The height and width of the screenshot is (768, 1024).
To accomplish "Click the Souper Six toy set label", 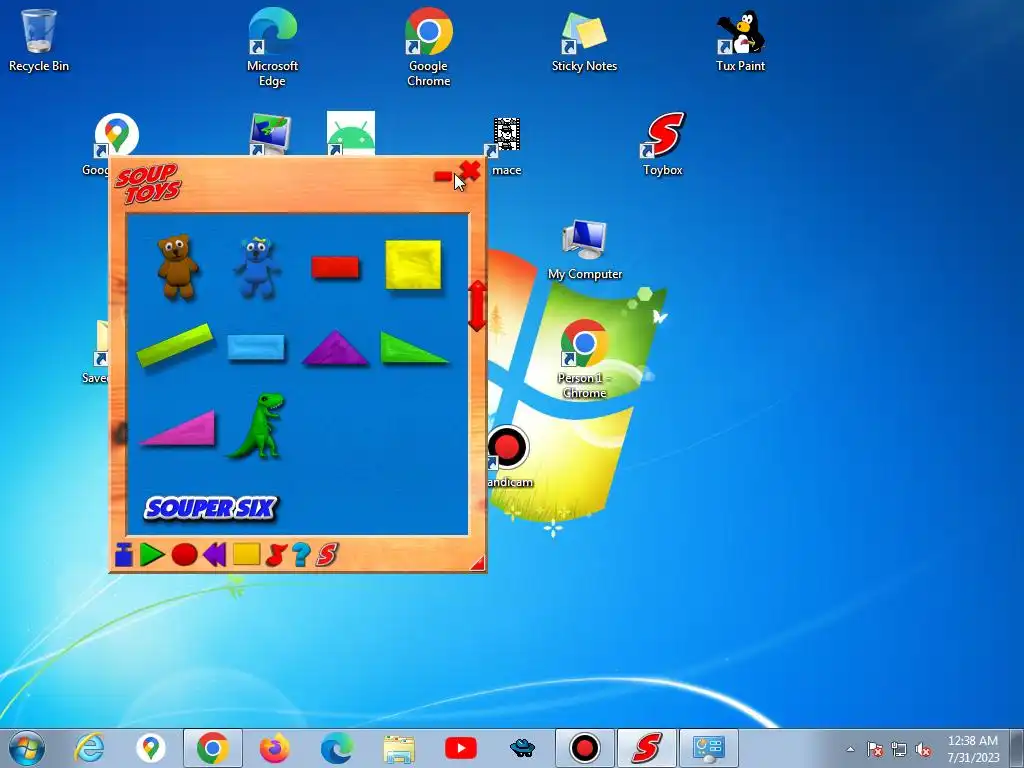I will (x=210, y=508).
